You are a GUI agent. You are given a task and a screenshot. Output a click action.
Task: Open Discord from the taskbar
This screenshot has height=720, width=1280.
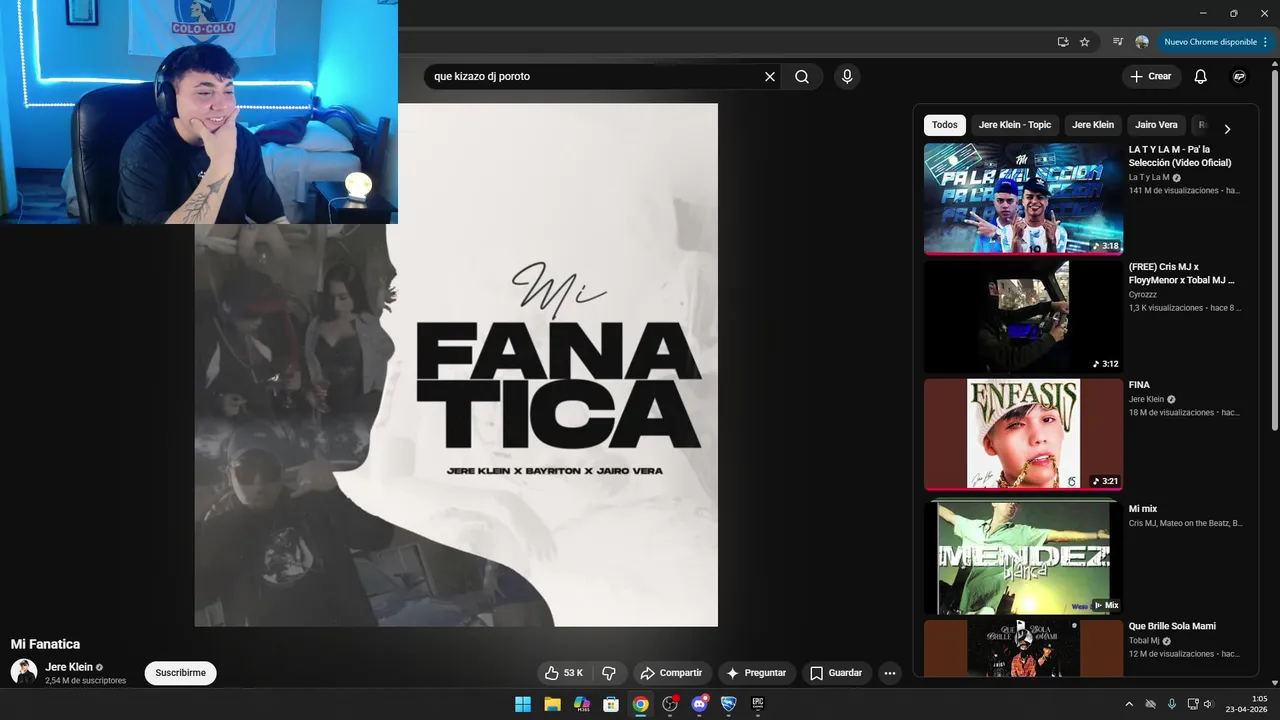pos(700,704)
